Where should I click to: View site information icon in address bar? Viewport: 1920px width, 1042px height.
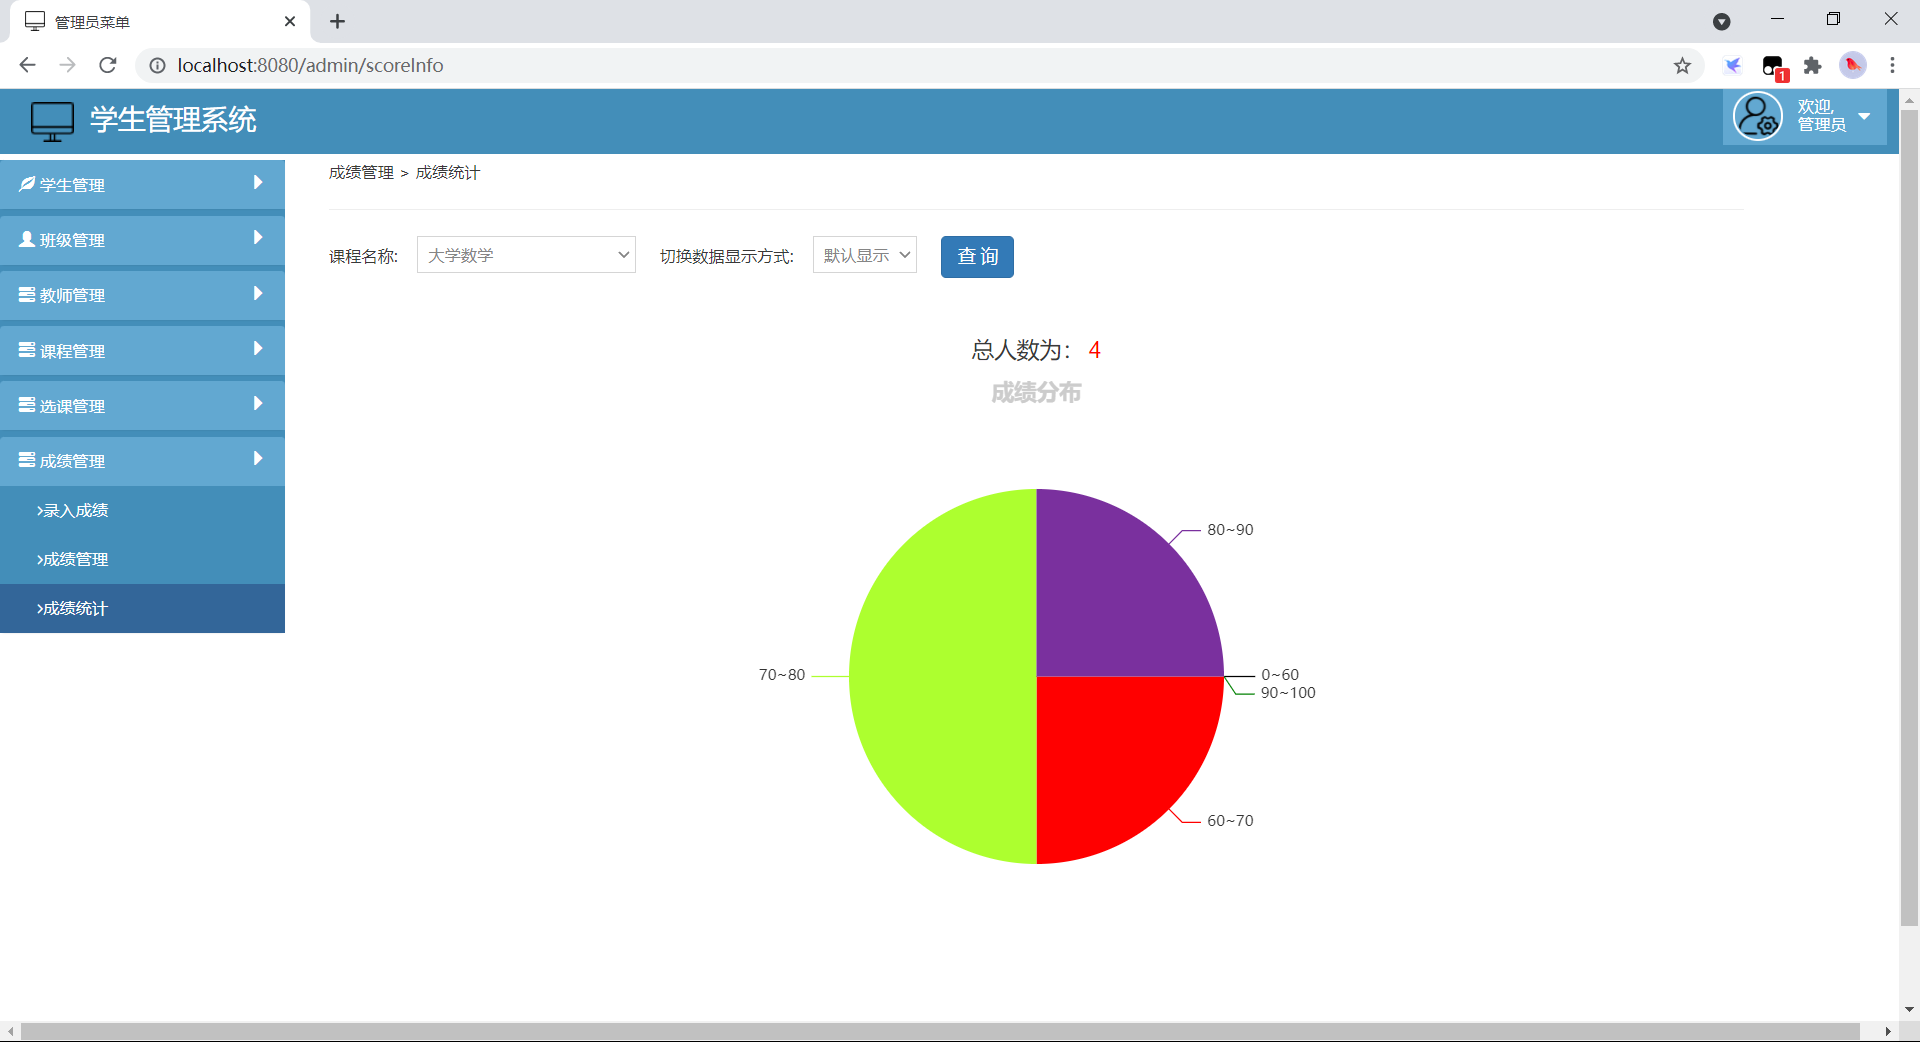coord(157,66)
